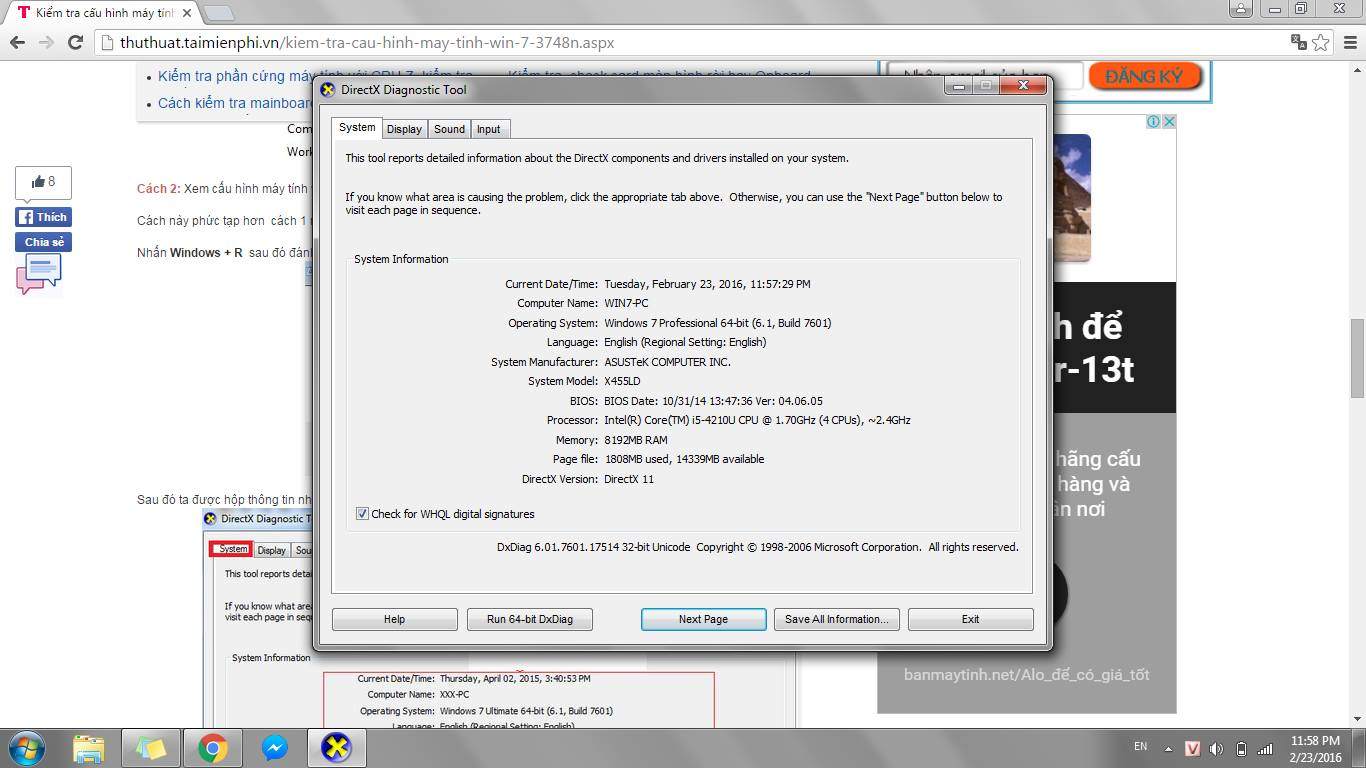This screenshot has height=768, width=1366.
Task: Close the advertisement with the X
Action: 1168,121
